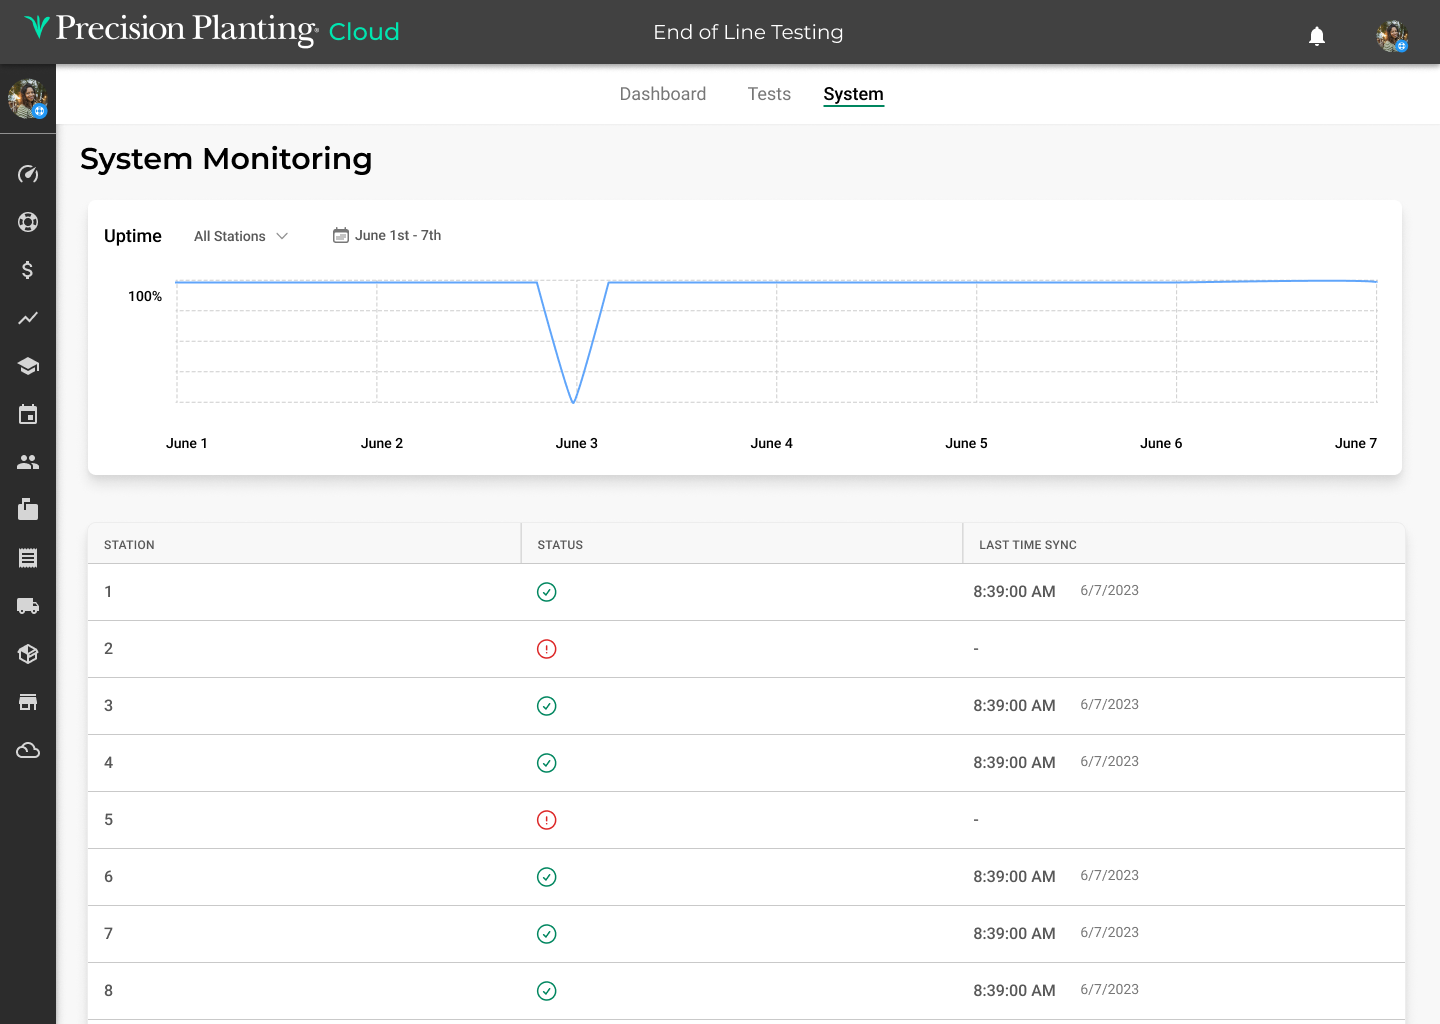Open the dollar sign billing icon
This screenshot has height=1024, width=1440.
28,270
